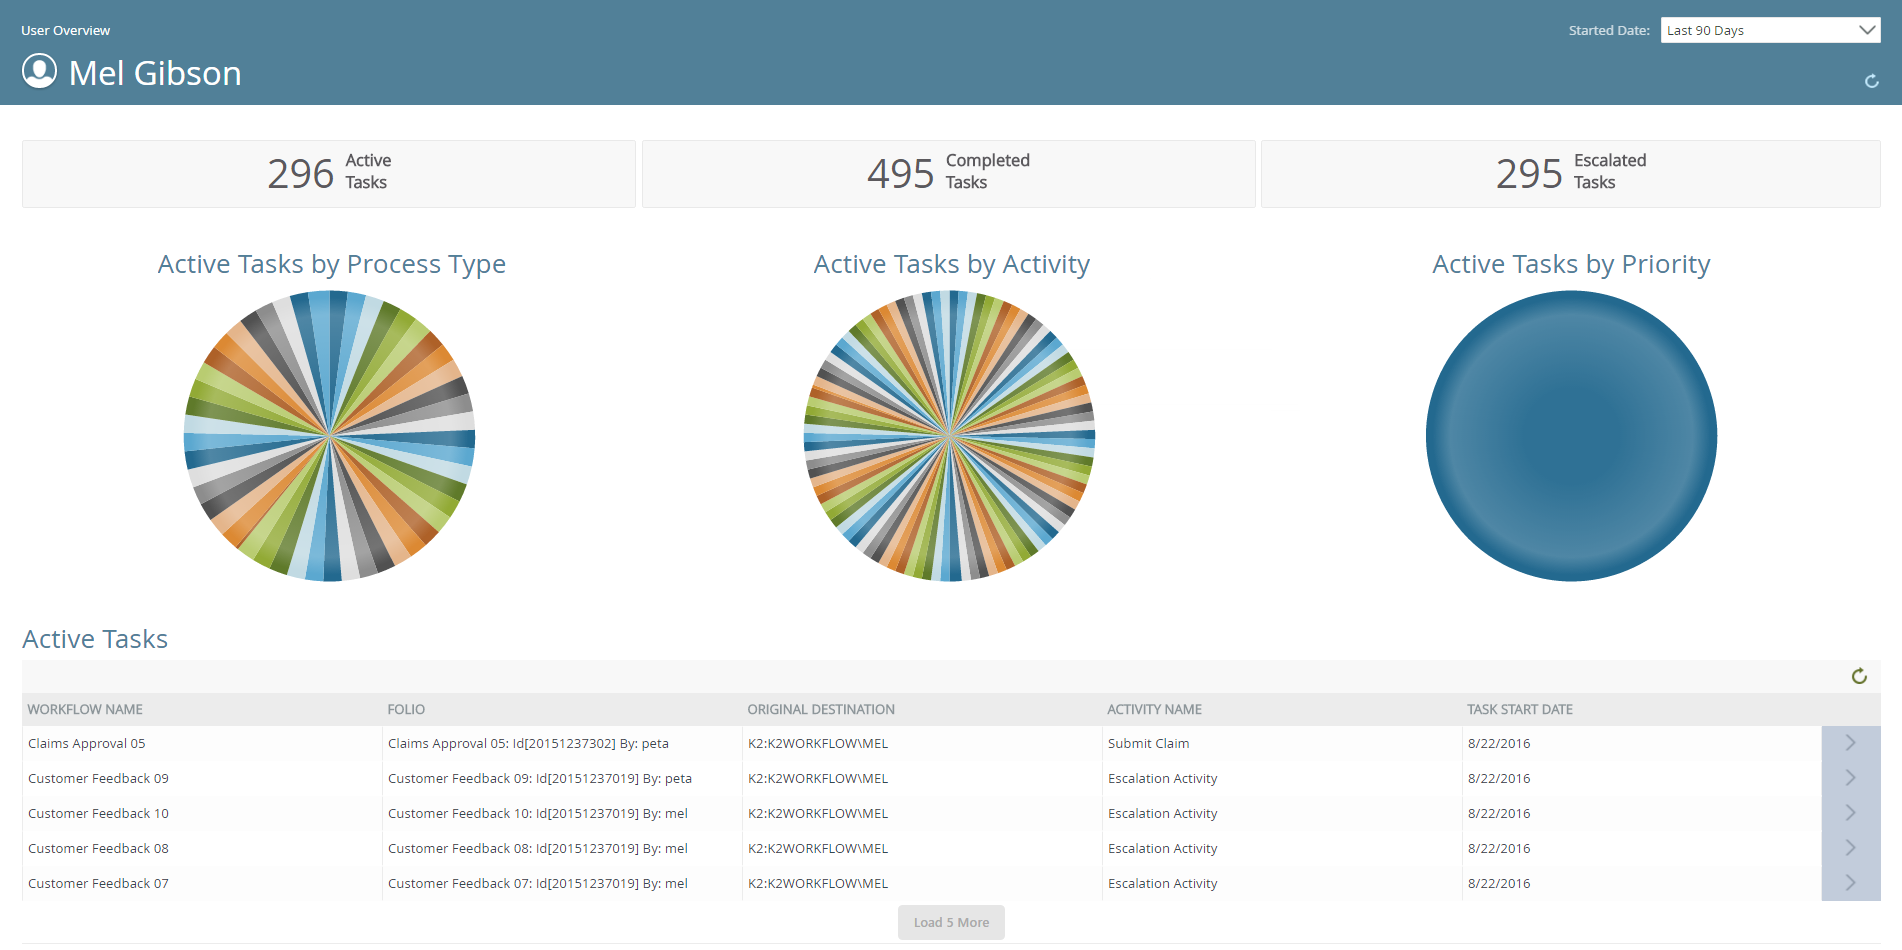Screen dimensions: 1902x950
Task: Click the refresh icon in the header bar
Action: 1871,81
